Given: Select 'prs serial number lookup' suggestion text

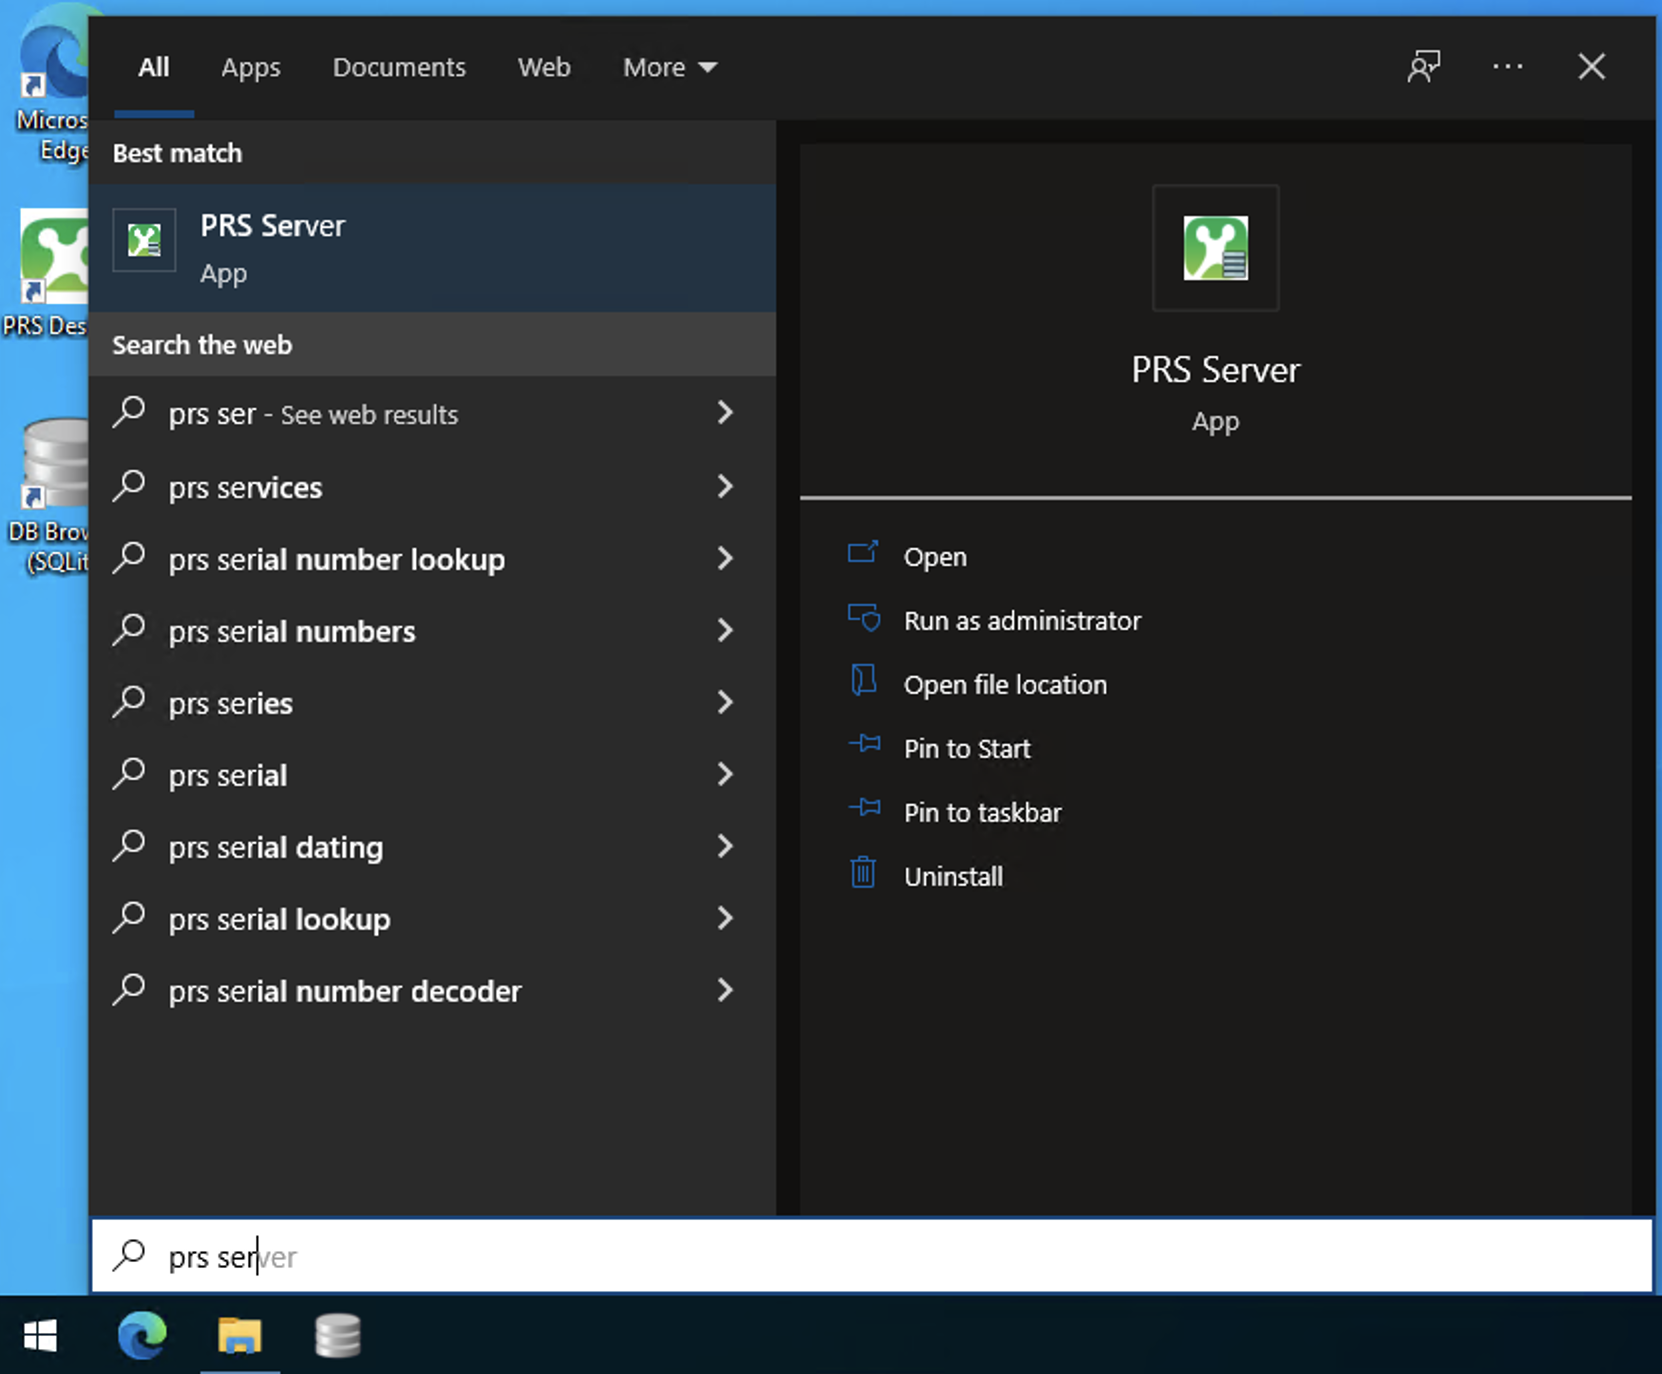Looking at the screenshot, I should [x=336, y=559].
